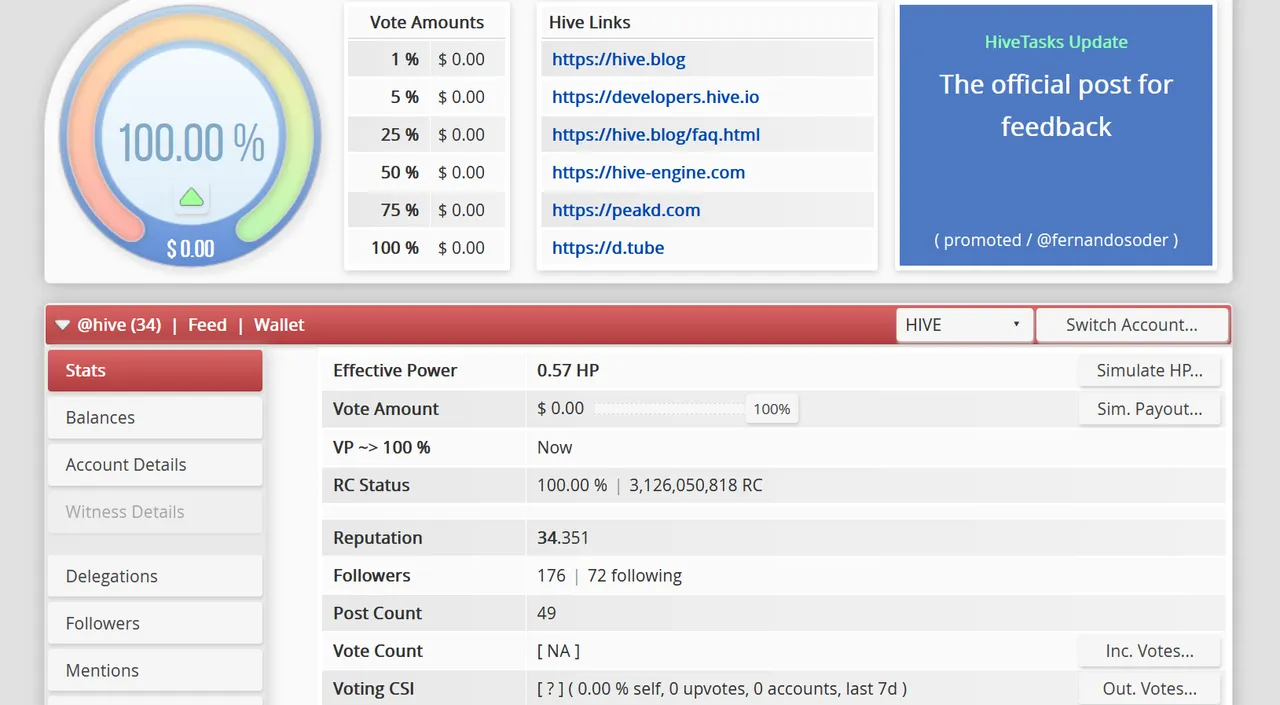Click the voting power gauge 100.00 %

[191, 142]
